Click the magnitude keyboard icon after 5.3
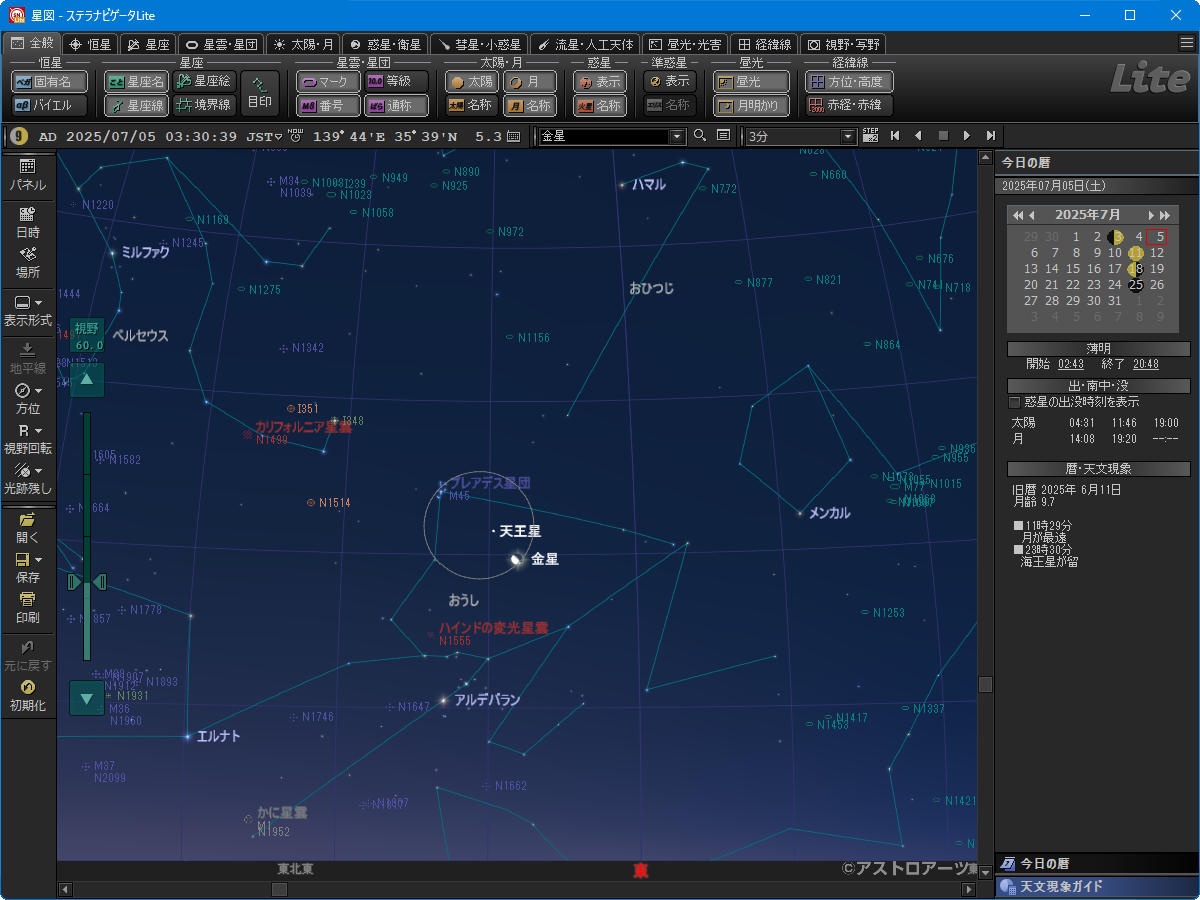Screen dimensions: 1200x900 pos(514,136)
